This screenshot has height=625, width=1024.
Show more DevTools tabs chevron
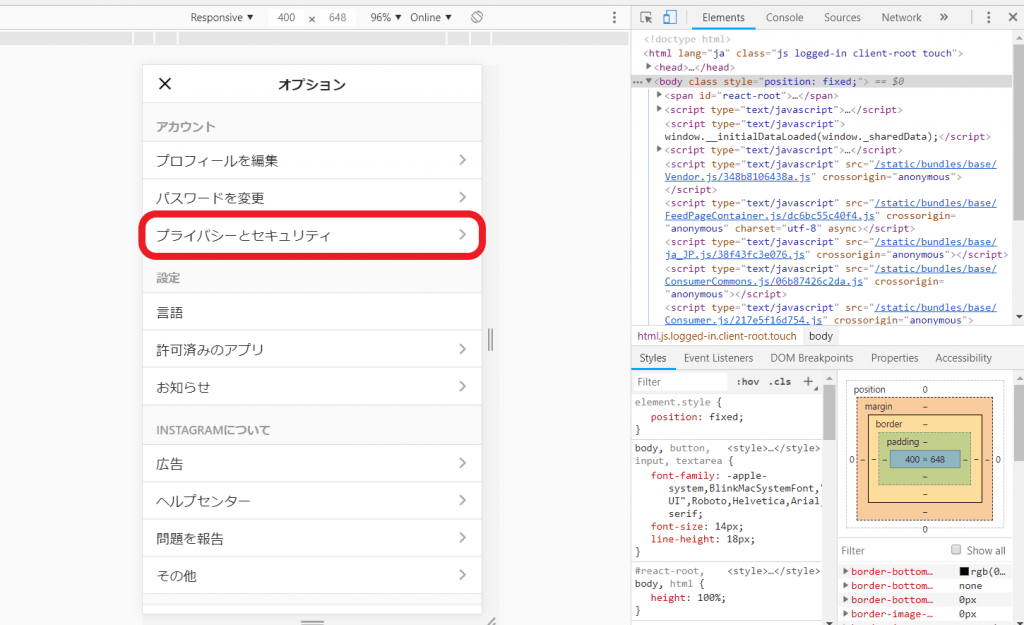point(943,18)
